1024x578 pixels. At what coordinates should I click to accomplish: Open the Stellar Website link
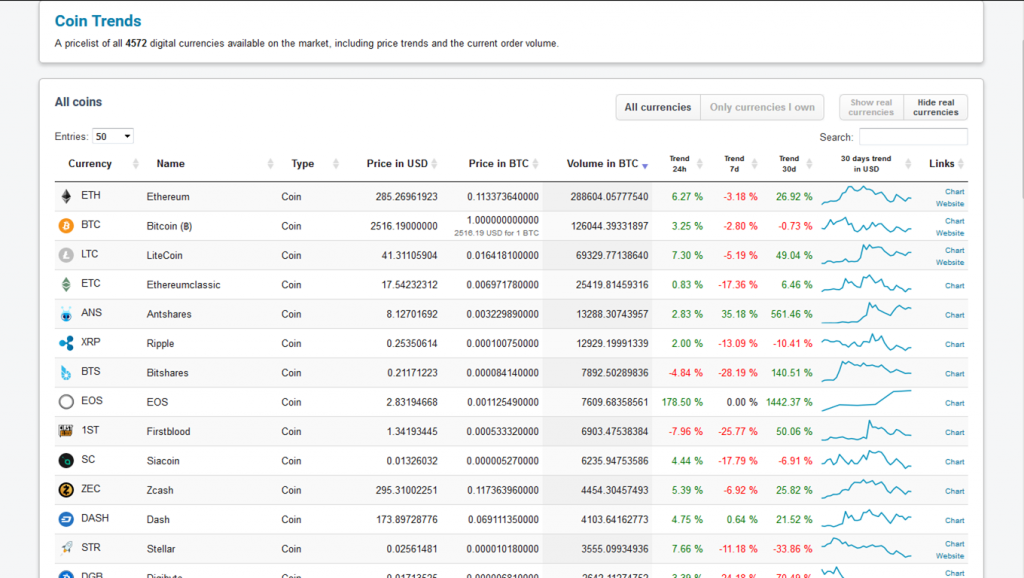point(950,556)
